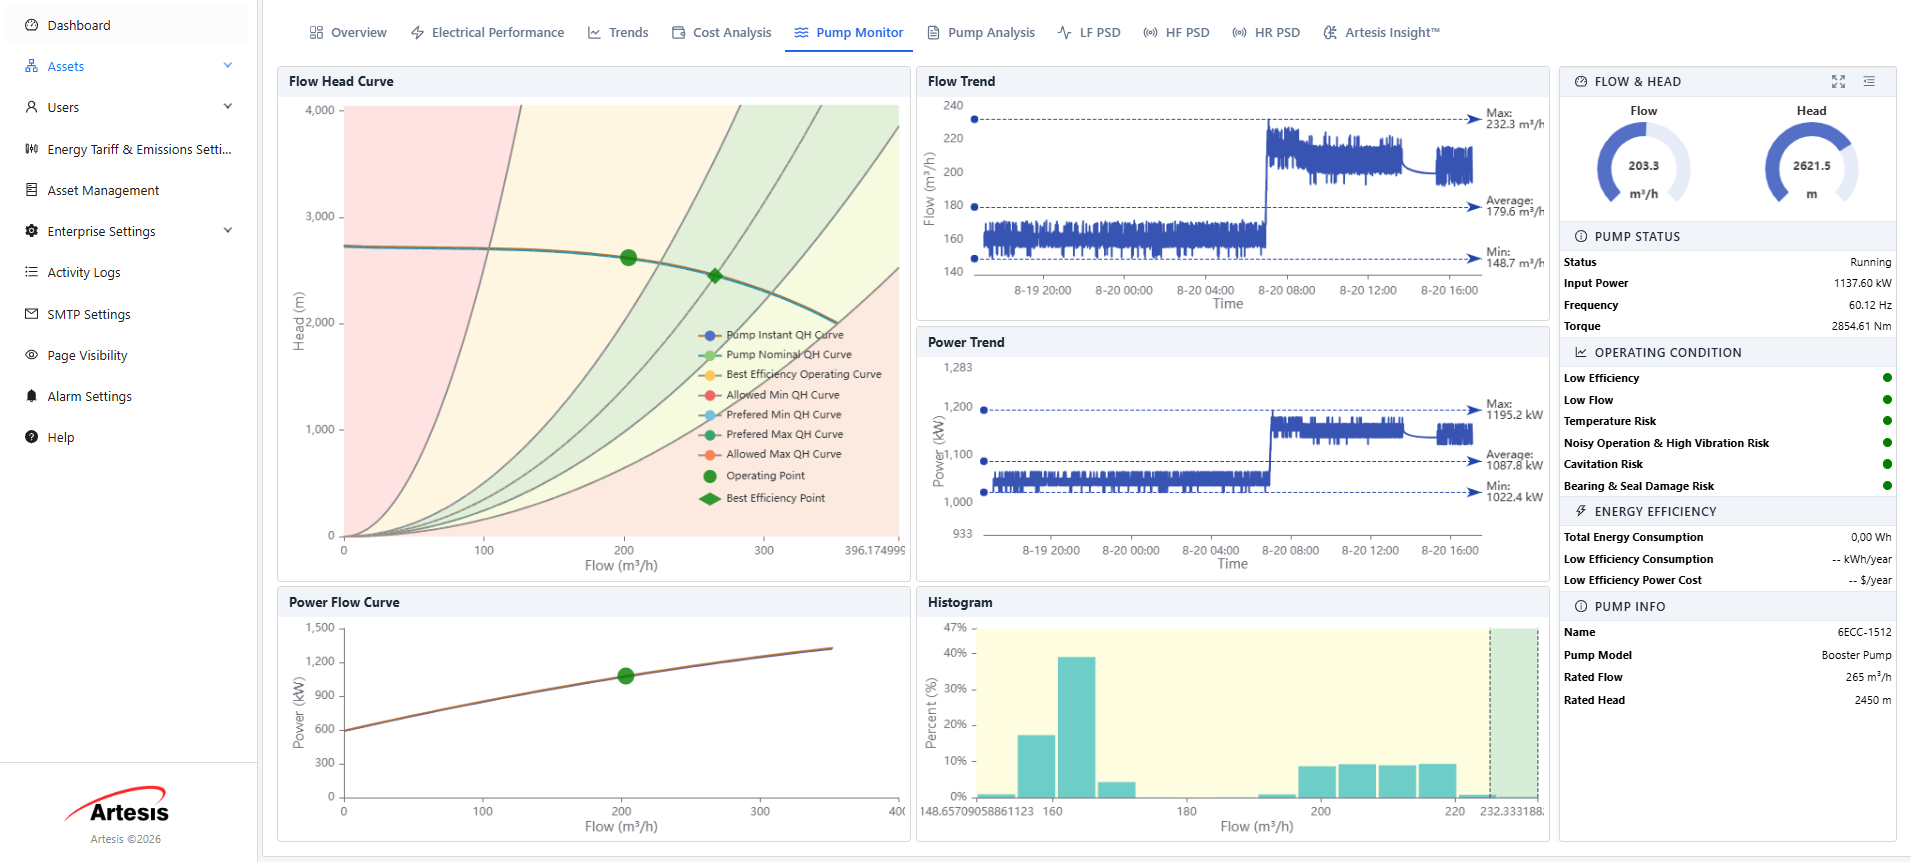The width and height of the screenshot is (1911, 862).
Task: Click the Cost Analysis icon
Action: tap(678, 33)
